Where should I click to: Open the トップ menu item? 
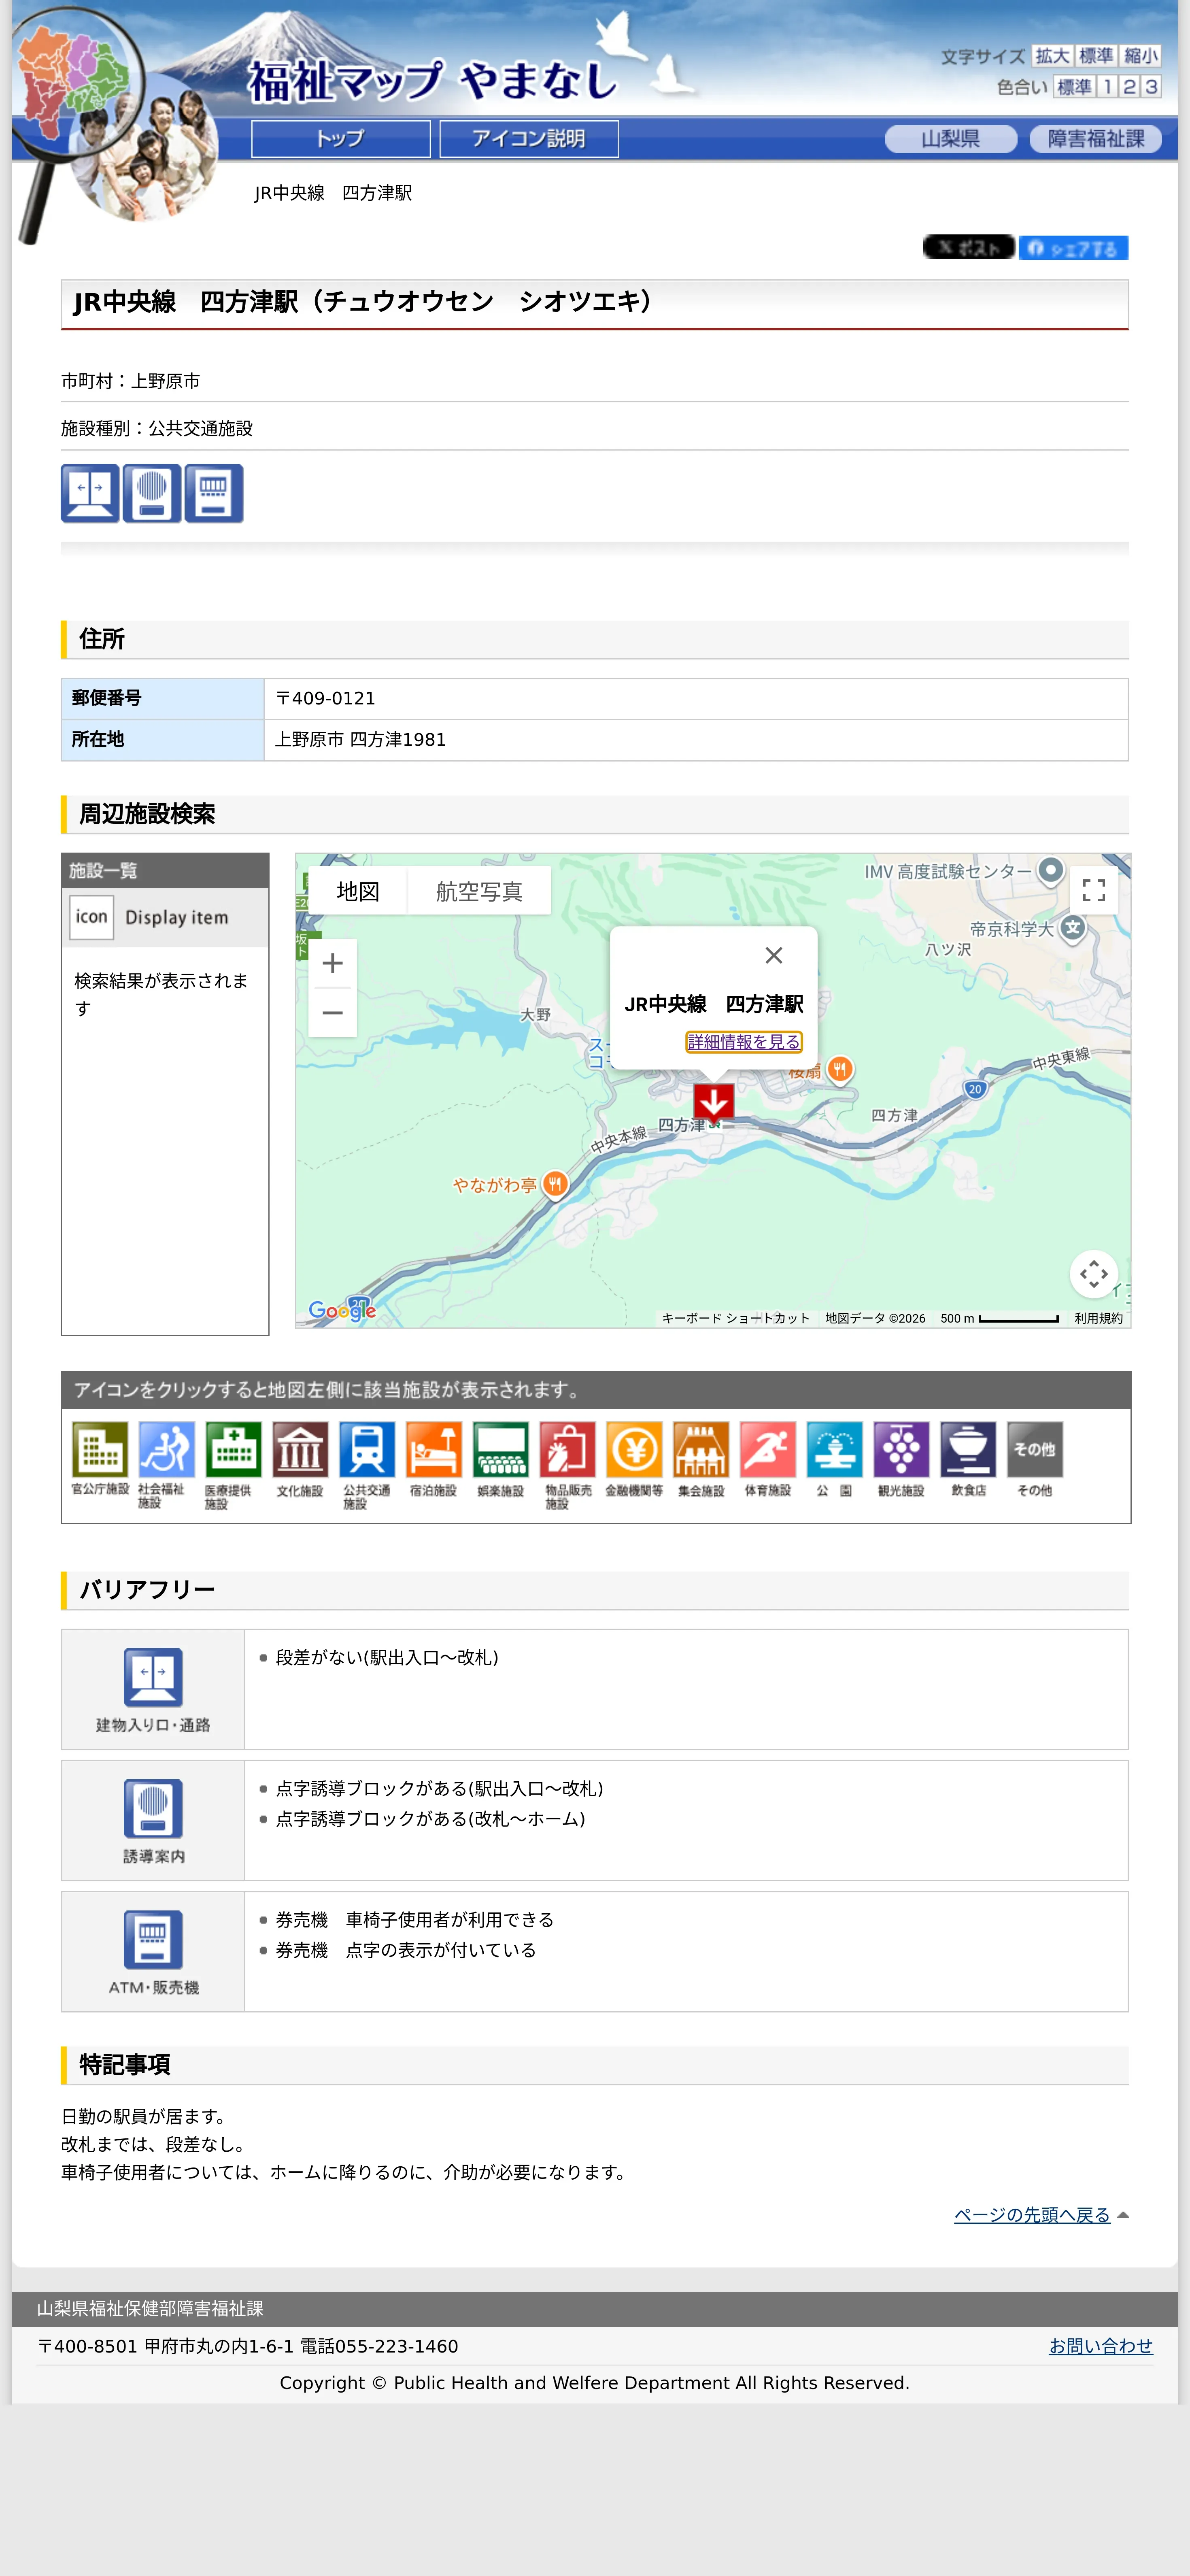point(341,139)
